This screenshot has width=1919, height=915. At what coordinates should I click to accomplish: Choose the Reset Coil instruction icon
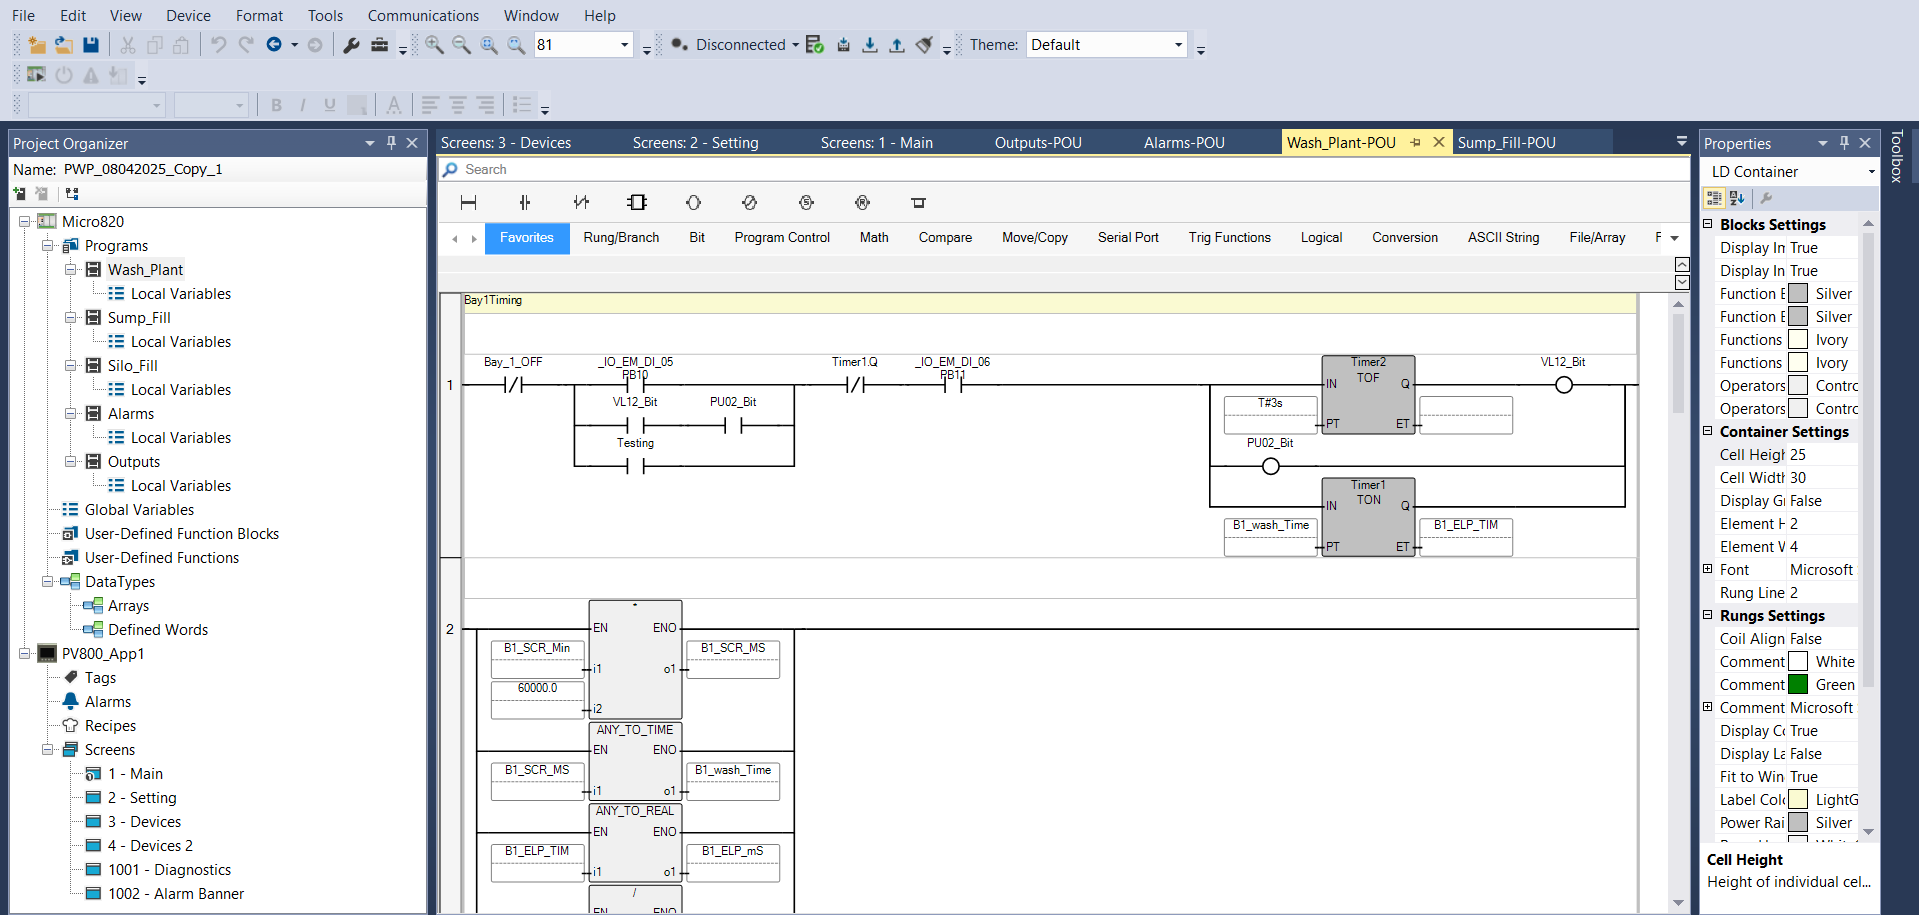pyautogui.click(x=862, y=203)
